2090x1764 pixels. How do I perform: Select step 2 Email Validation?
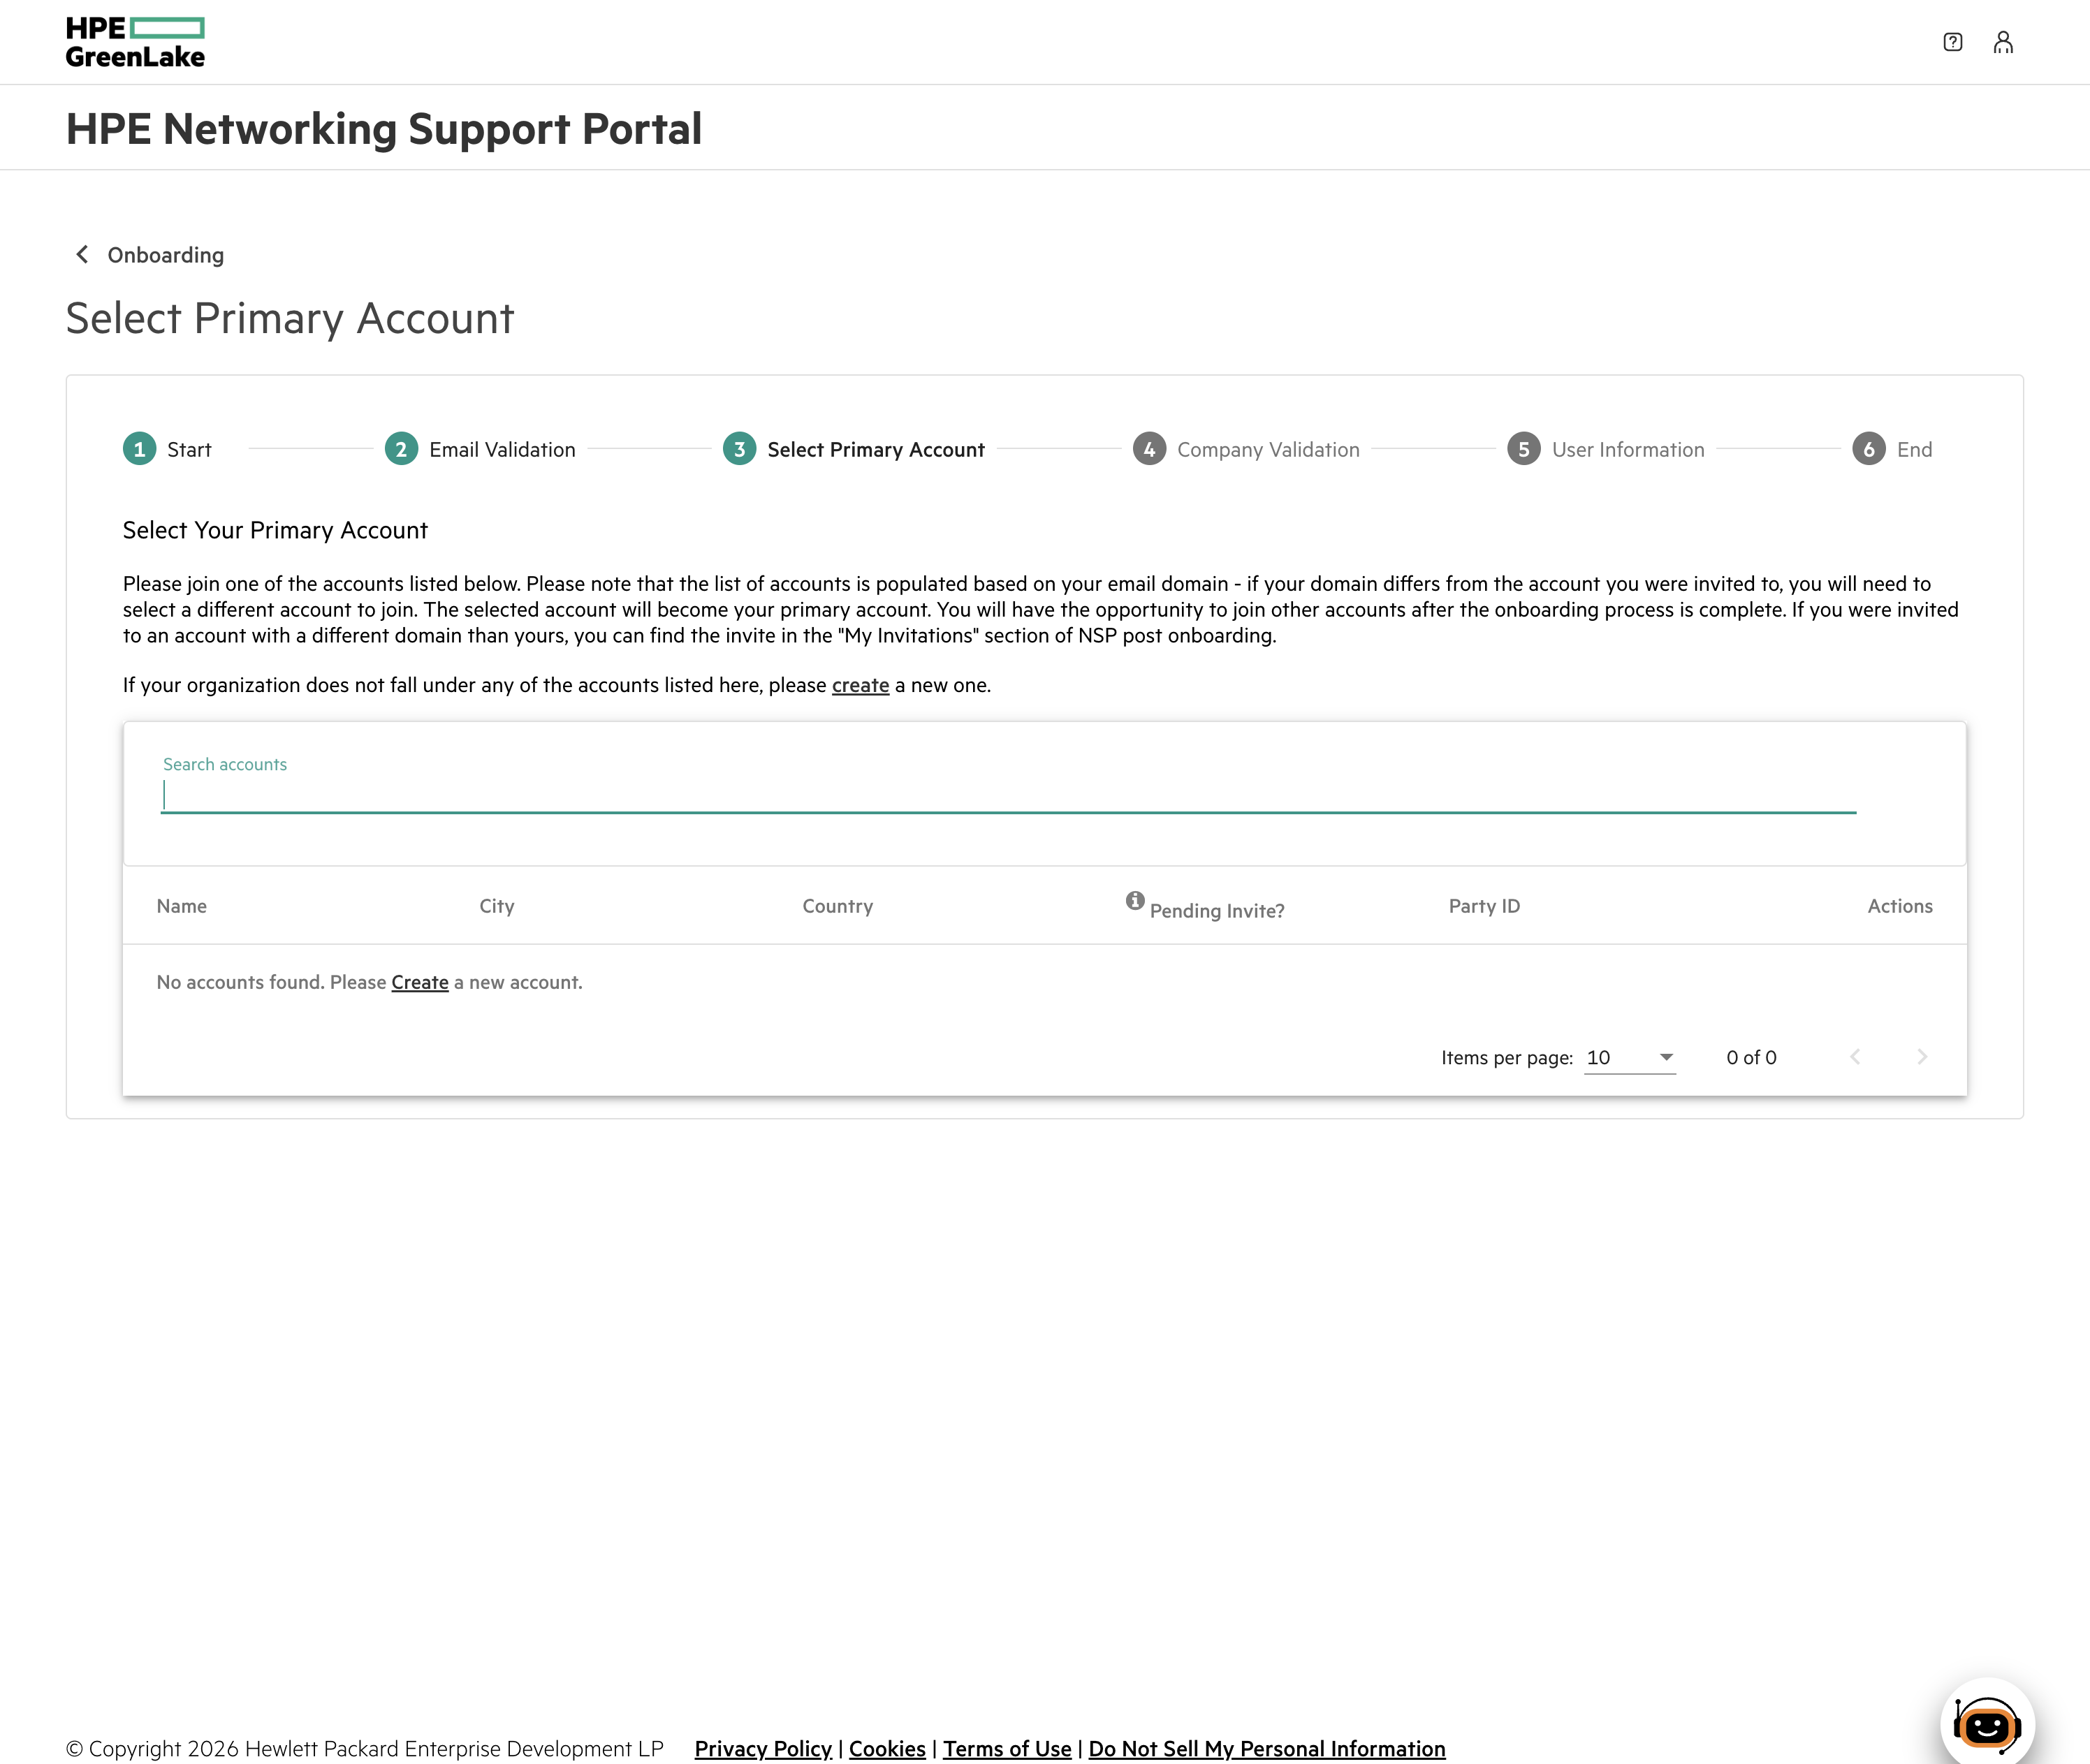(x=480, y=449)
